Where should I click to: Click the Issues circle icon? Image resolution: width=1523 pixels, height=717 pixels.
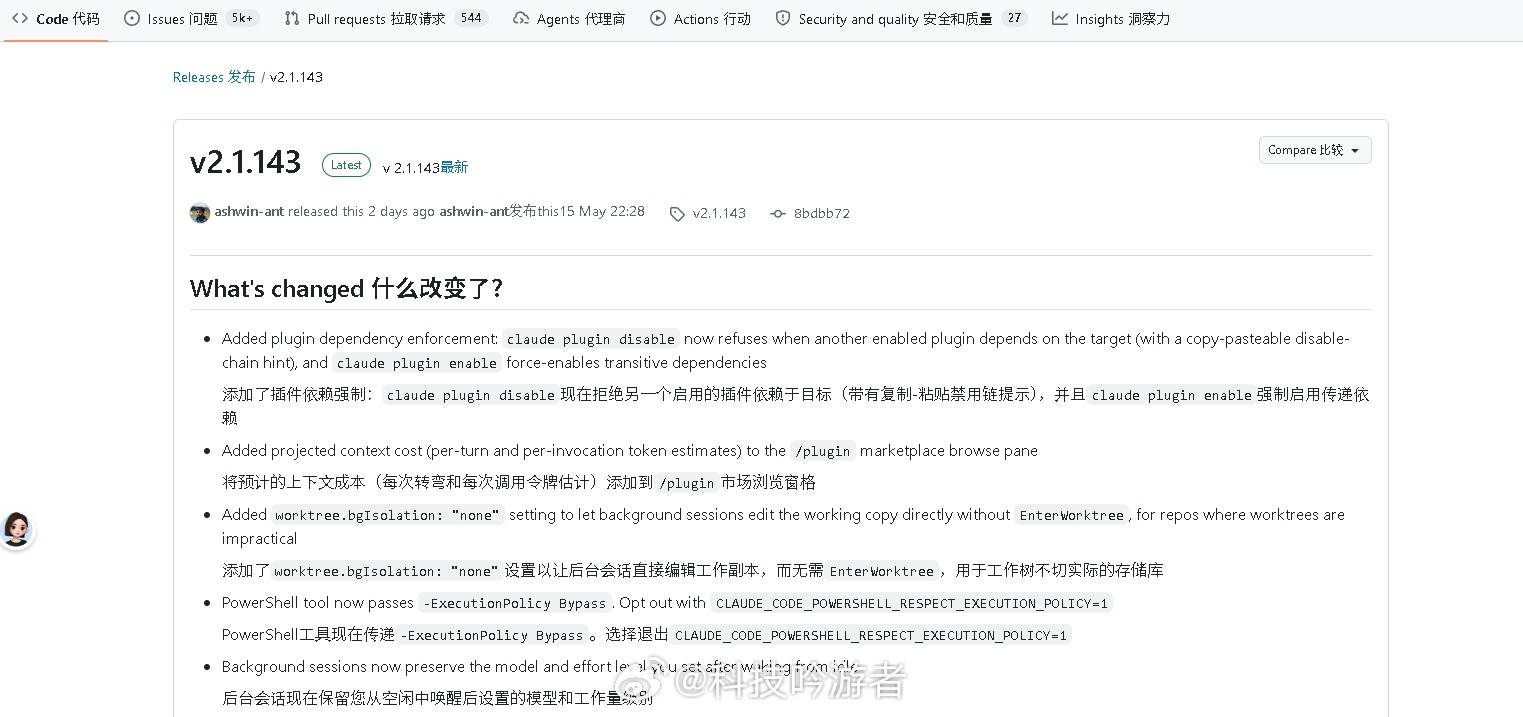coord(132,18)
